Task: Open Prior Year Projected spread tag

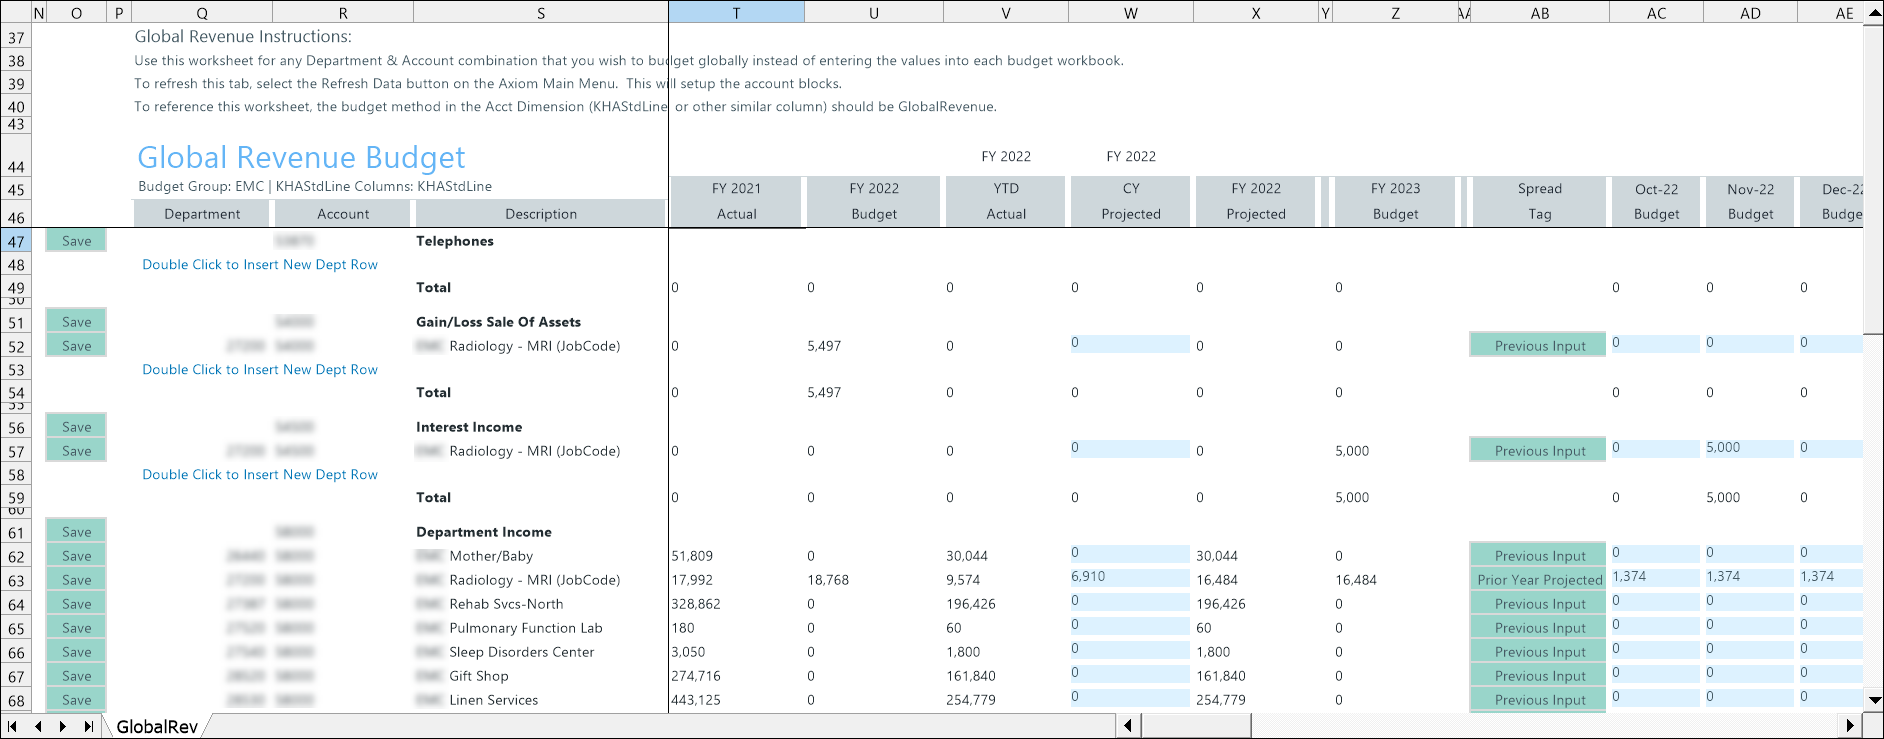Action: tap(1539, 580)
